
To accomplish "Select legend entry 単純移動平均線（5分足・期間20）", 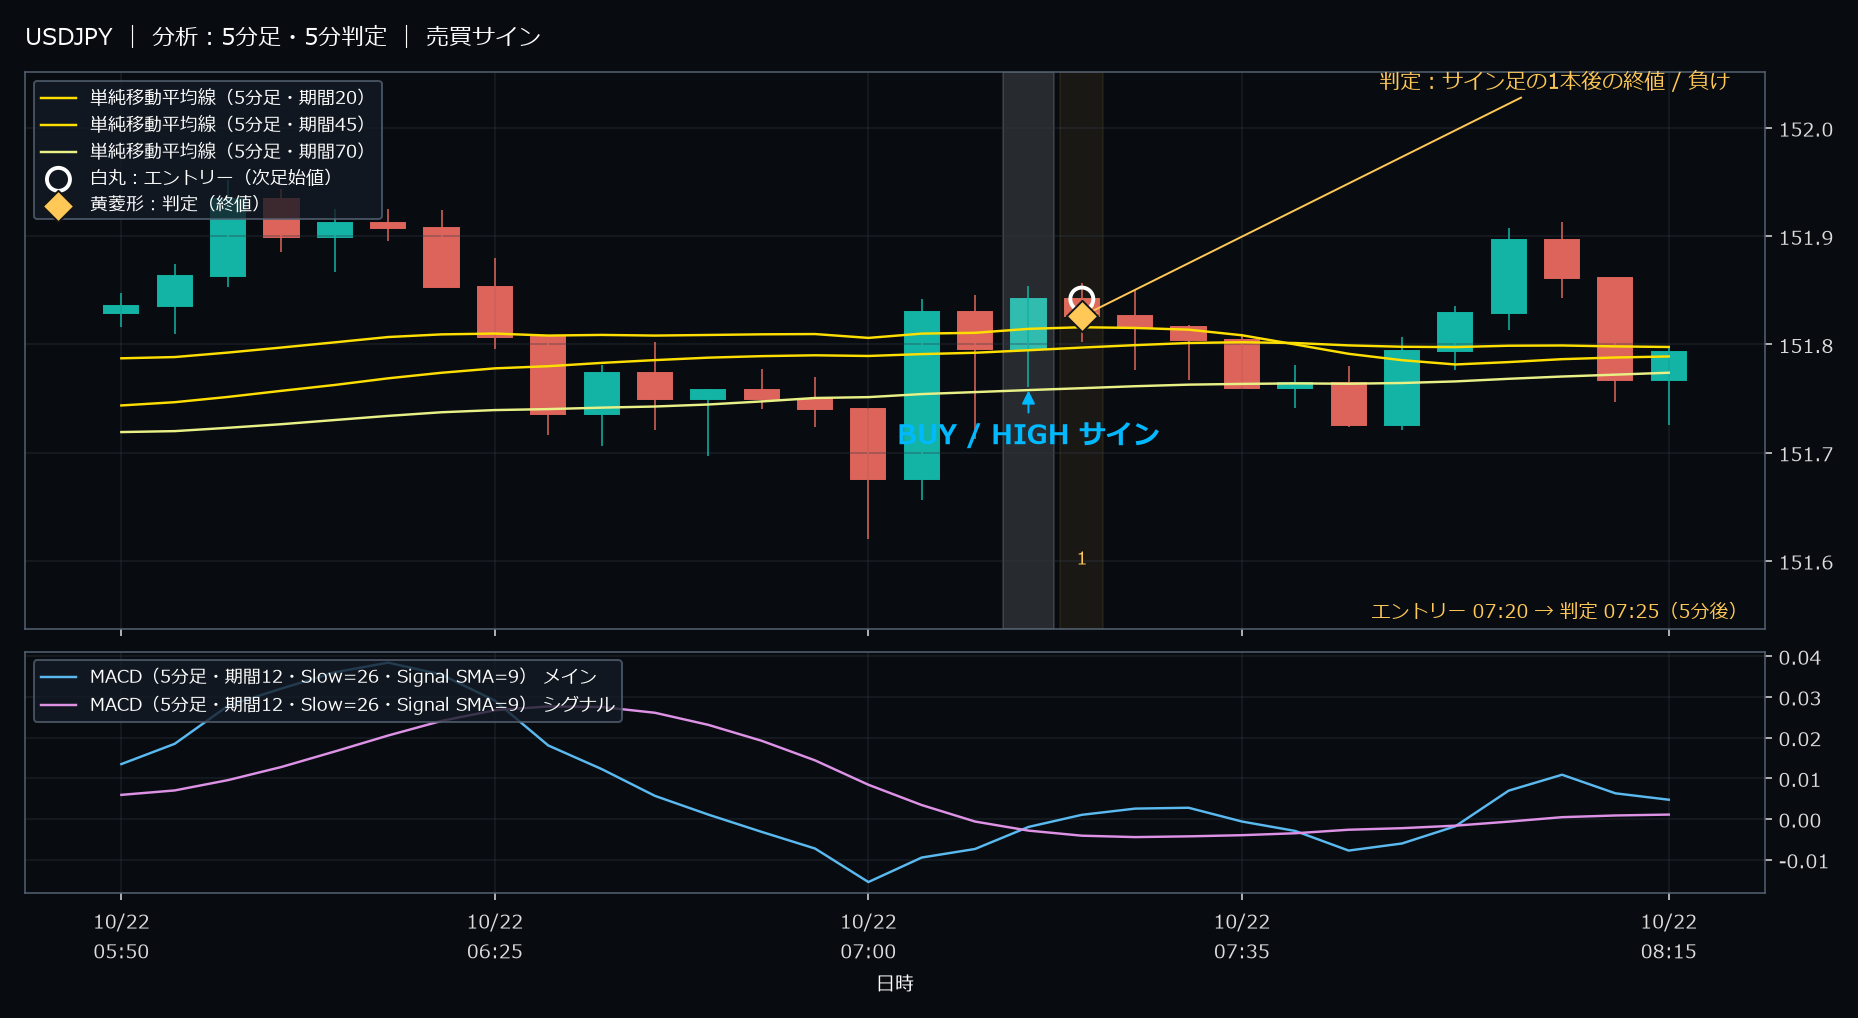I will click(x=228, y=98).
